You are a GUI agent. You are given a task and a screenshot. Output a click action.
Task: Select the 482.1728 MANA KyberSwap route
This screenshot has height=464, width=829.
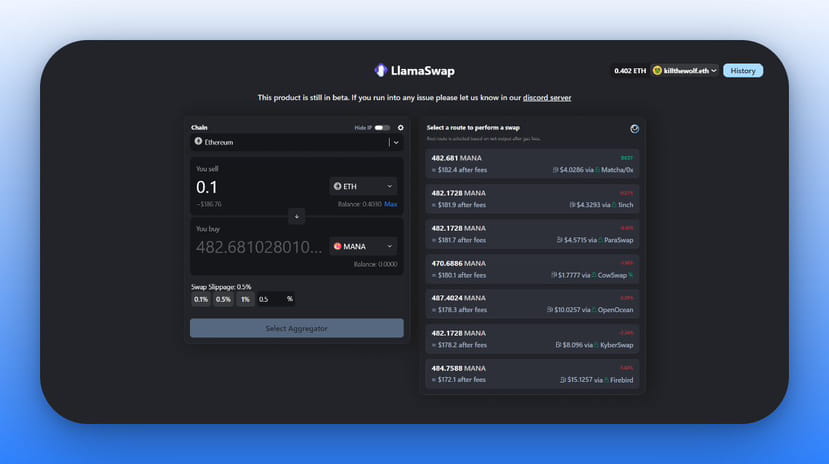tap(532, 339)
